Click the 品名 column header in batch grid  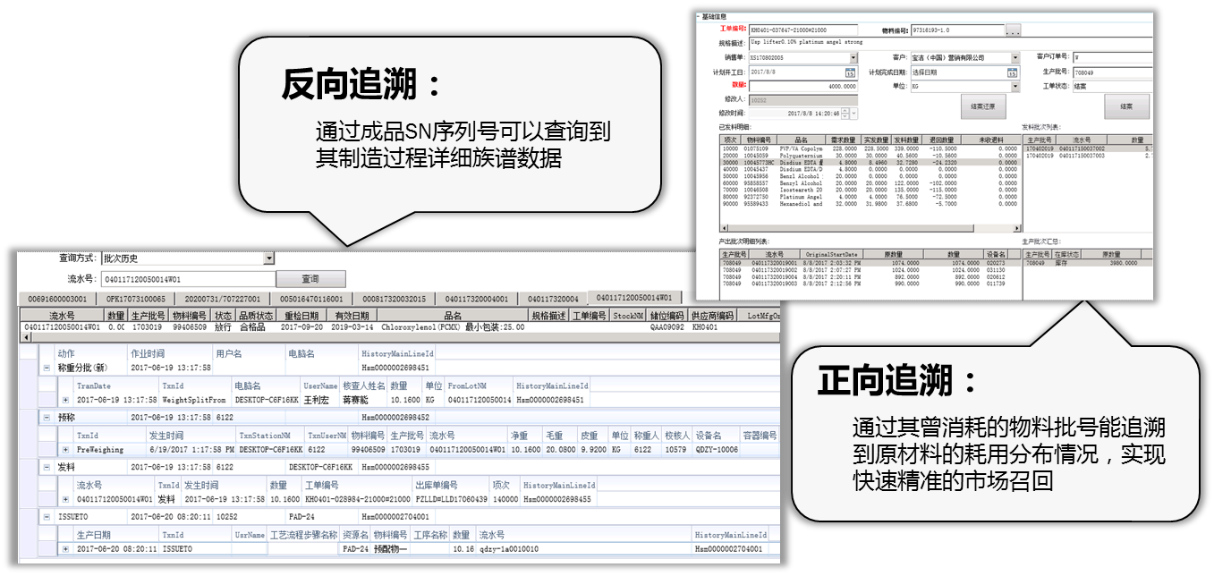[x=452, y=314]
